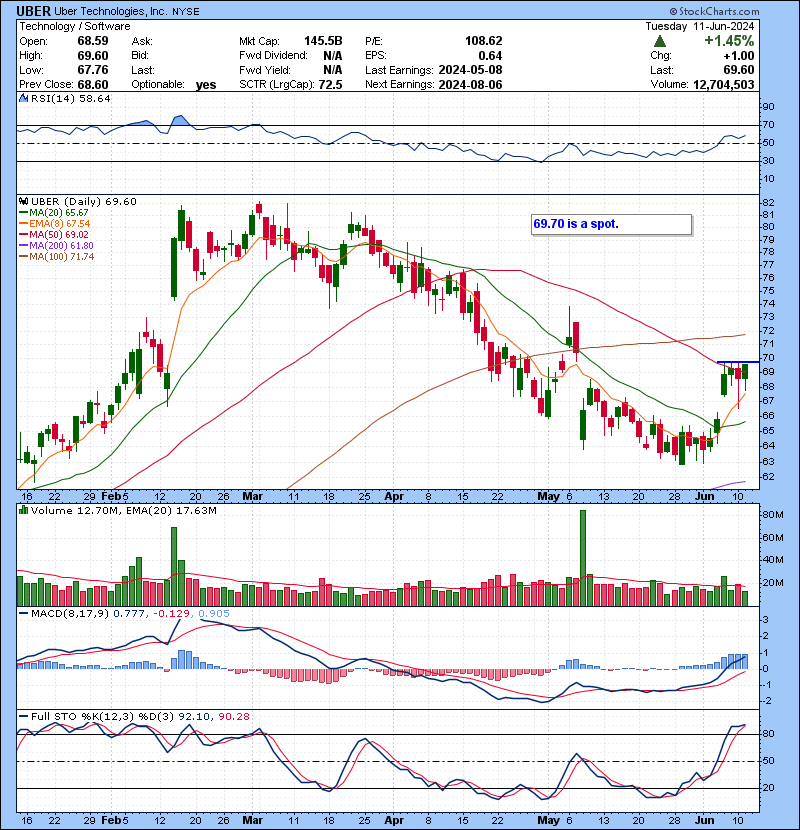Click the MACD histogram value 0.905
This screenshot has height=830, width=800.
[x=214, y=614]
